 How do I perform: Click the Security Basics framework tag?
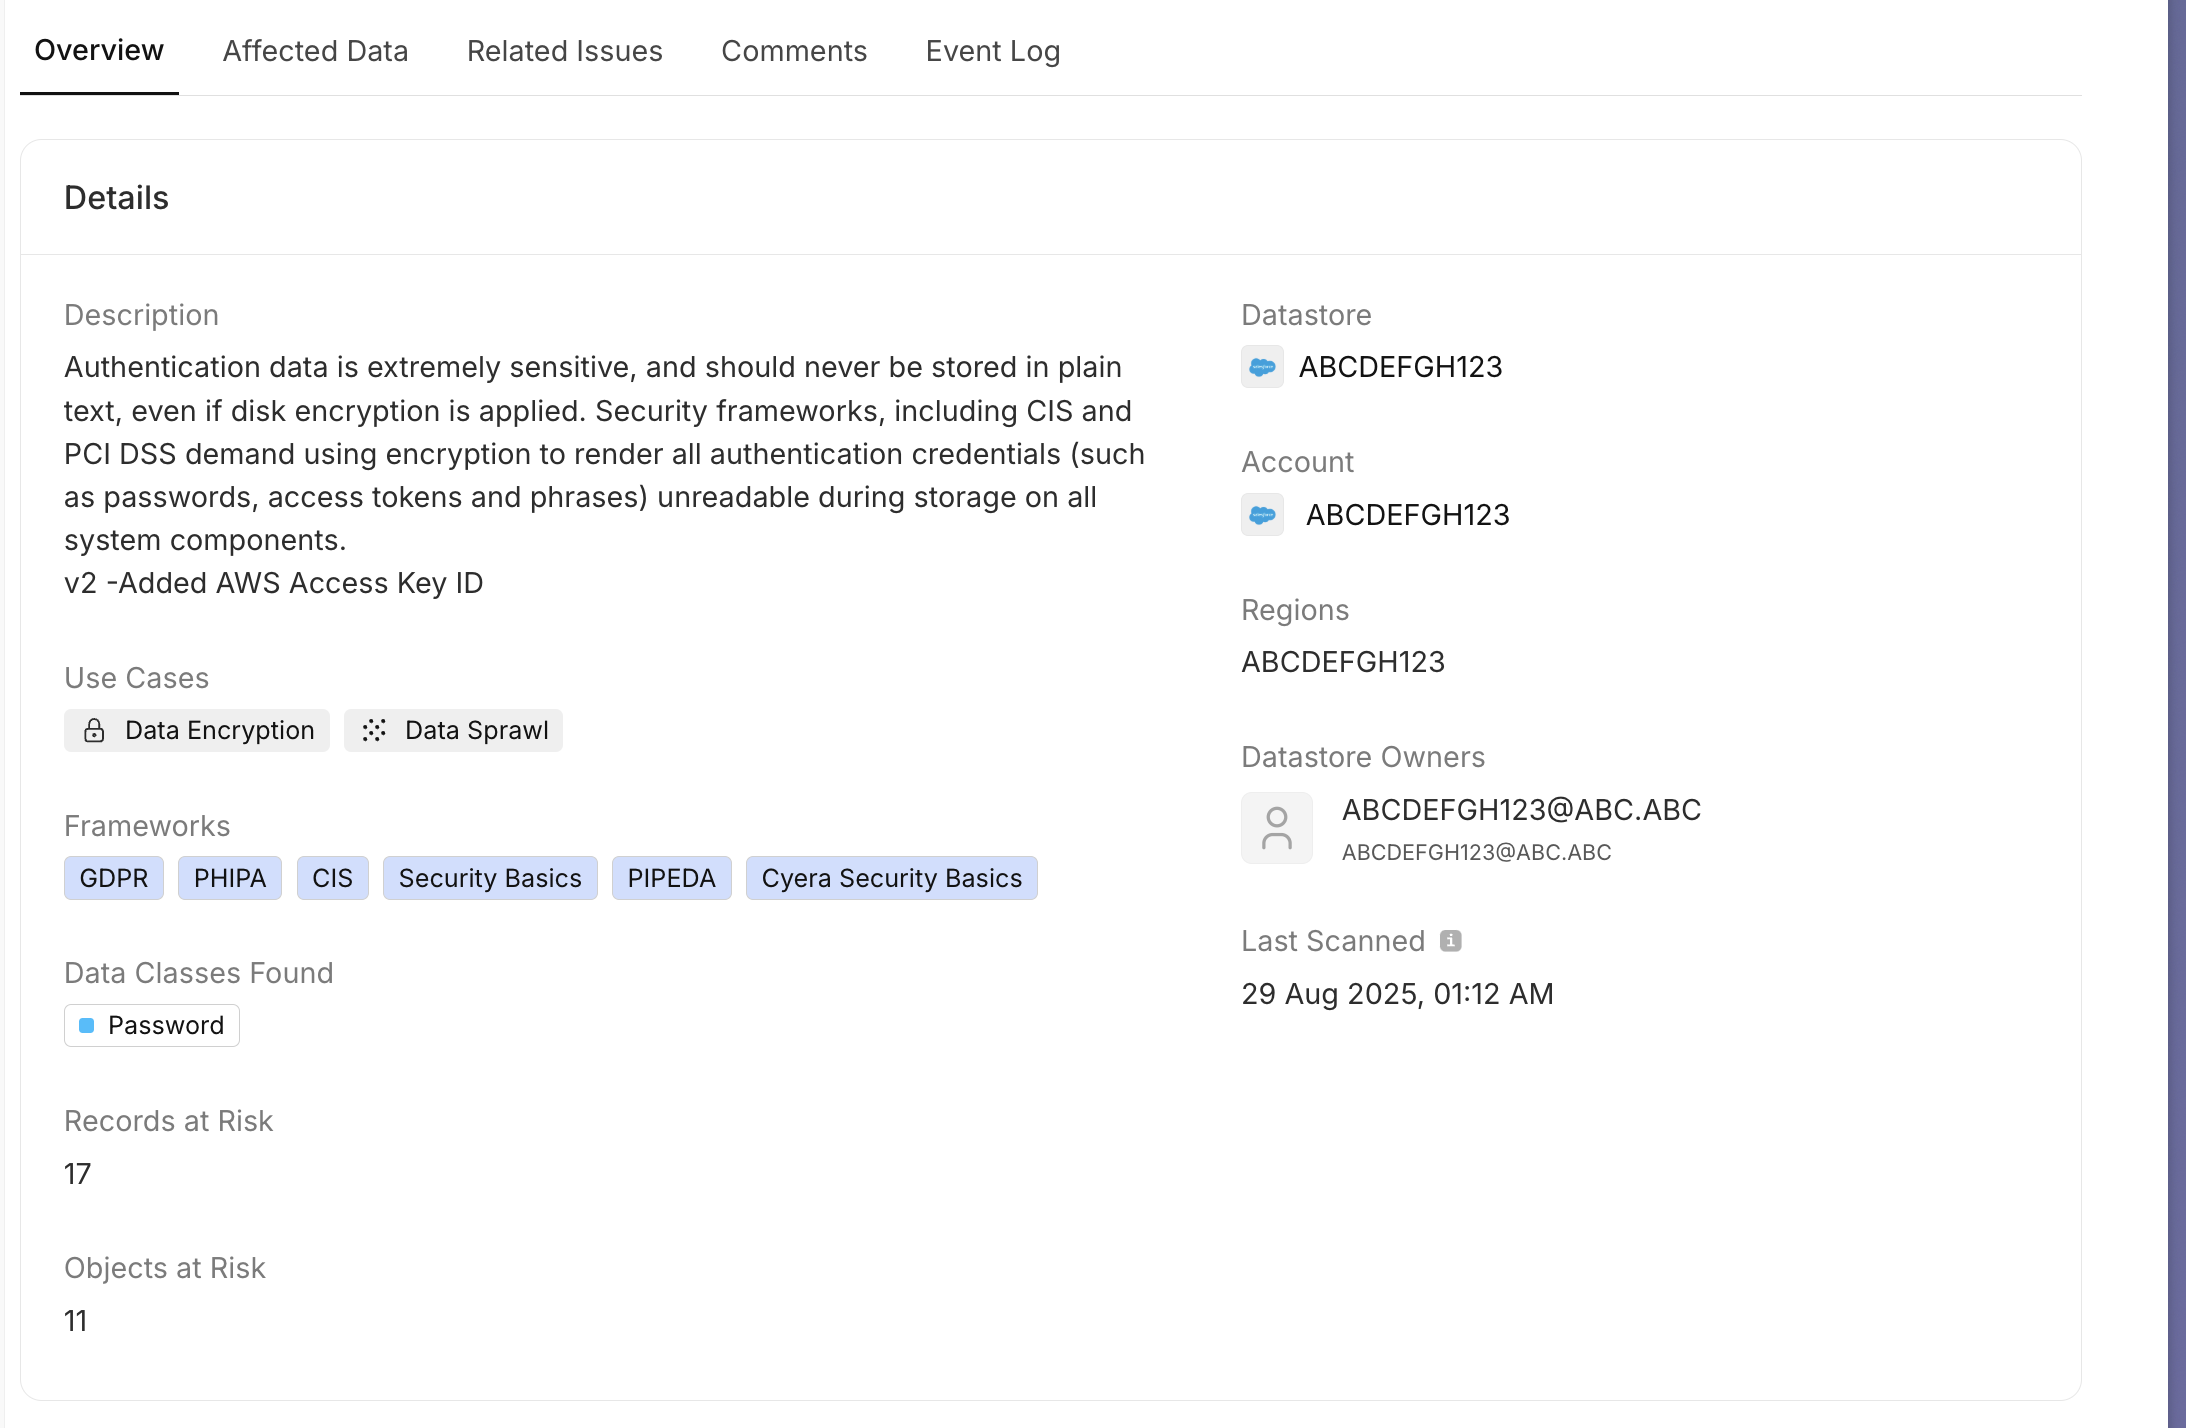click(x=489, y=878)
